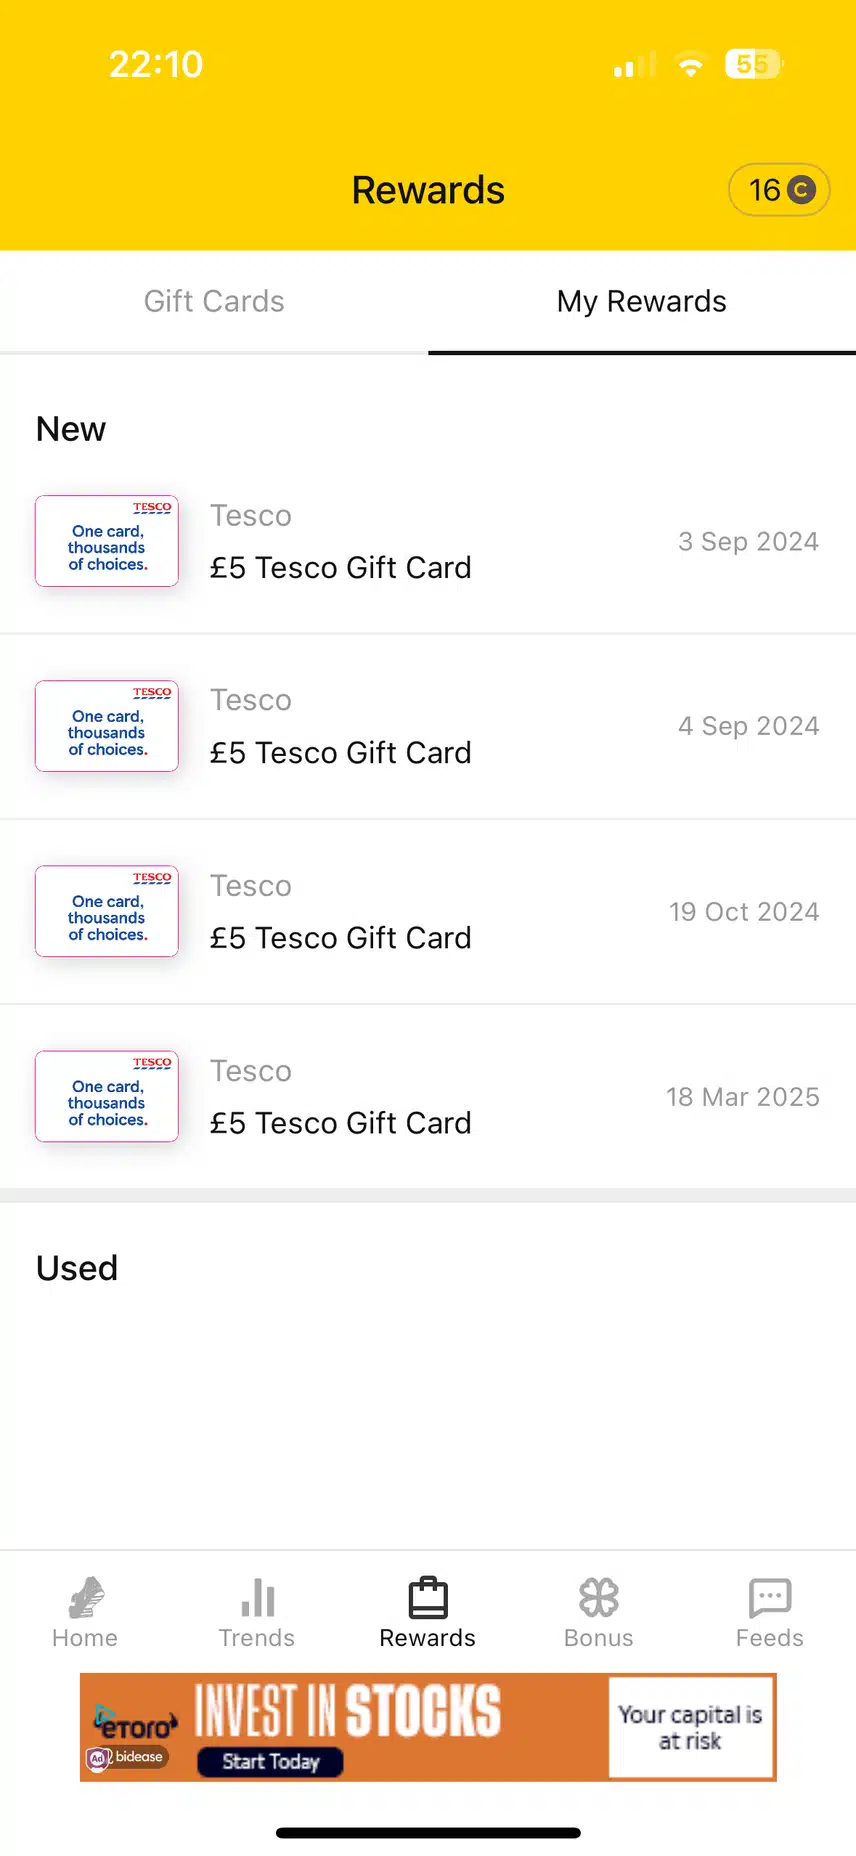Select the My Rewards tab
The height and width of the screenshot is (1856, 856).
pyautogui.click(x=642, y=302)
